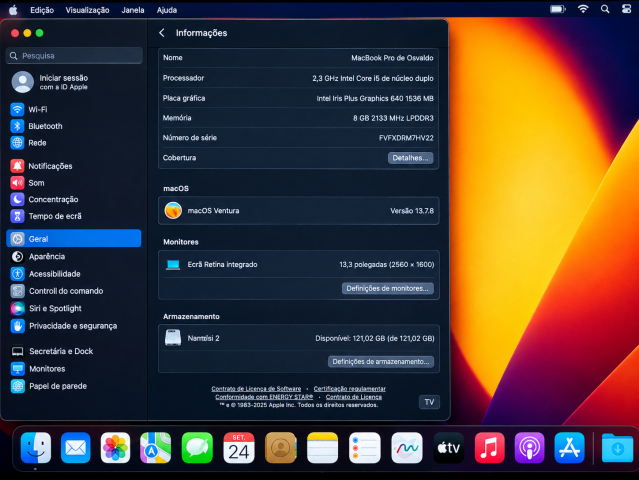This screenshot has height=480, width=639.
Task: Launch Mail from the Dock
Action: point(76,448)
